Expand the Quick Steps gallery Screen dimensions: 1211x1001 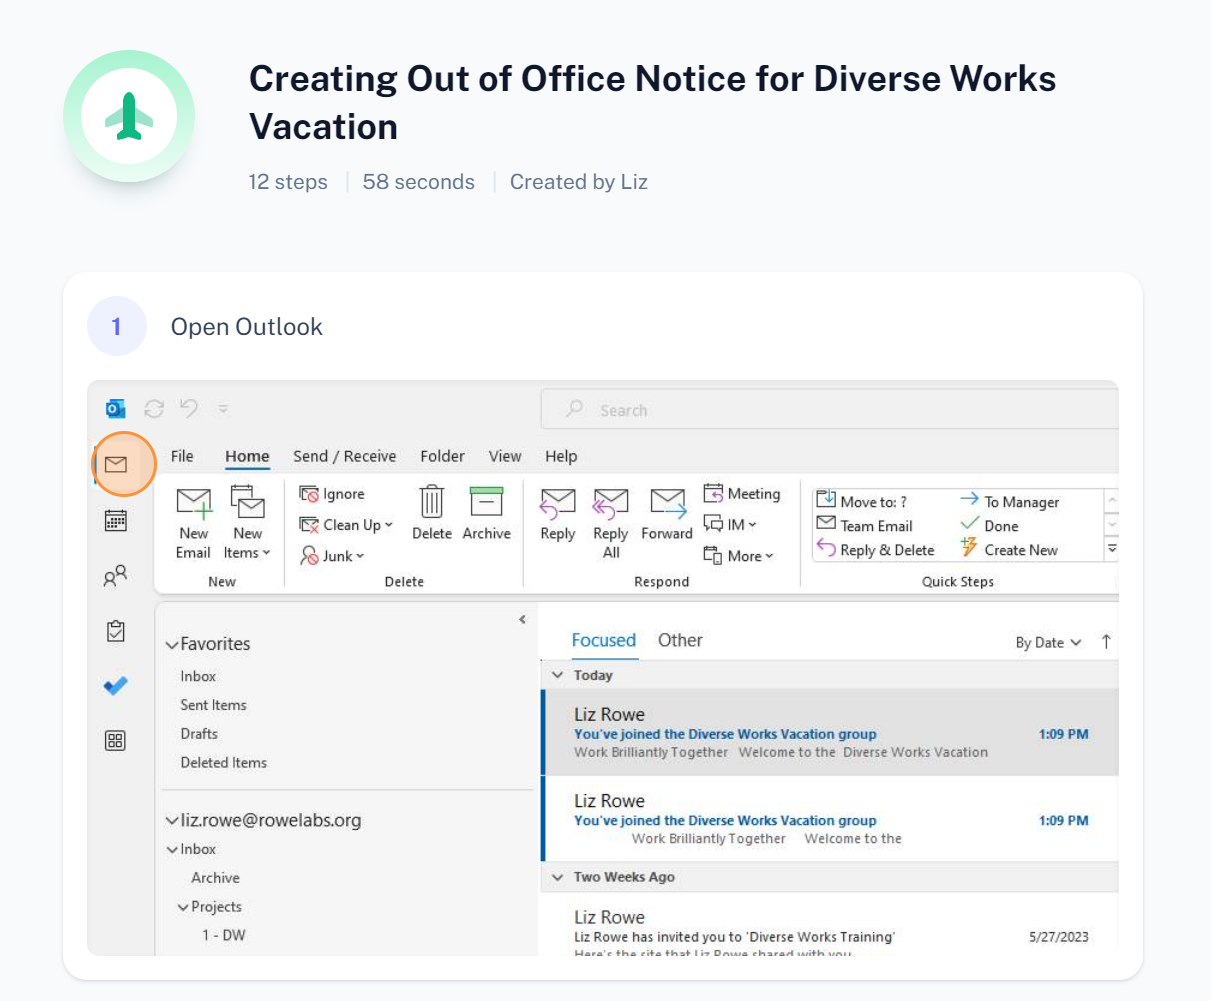click(1111, 549)
